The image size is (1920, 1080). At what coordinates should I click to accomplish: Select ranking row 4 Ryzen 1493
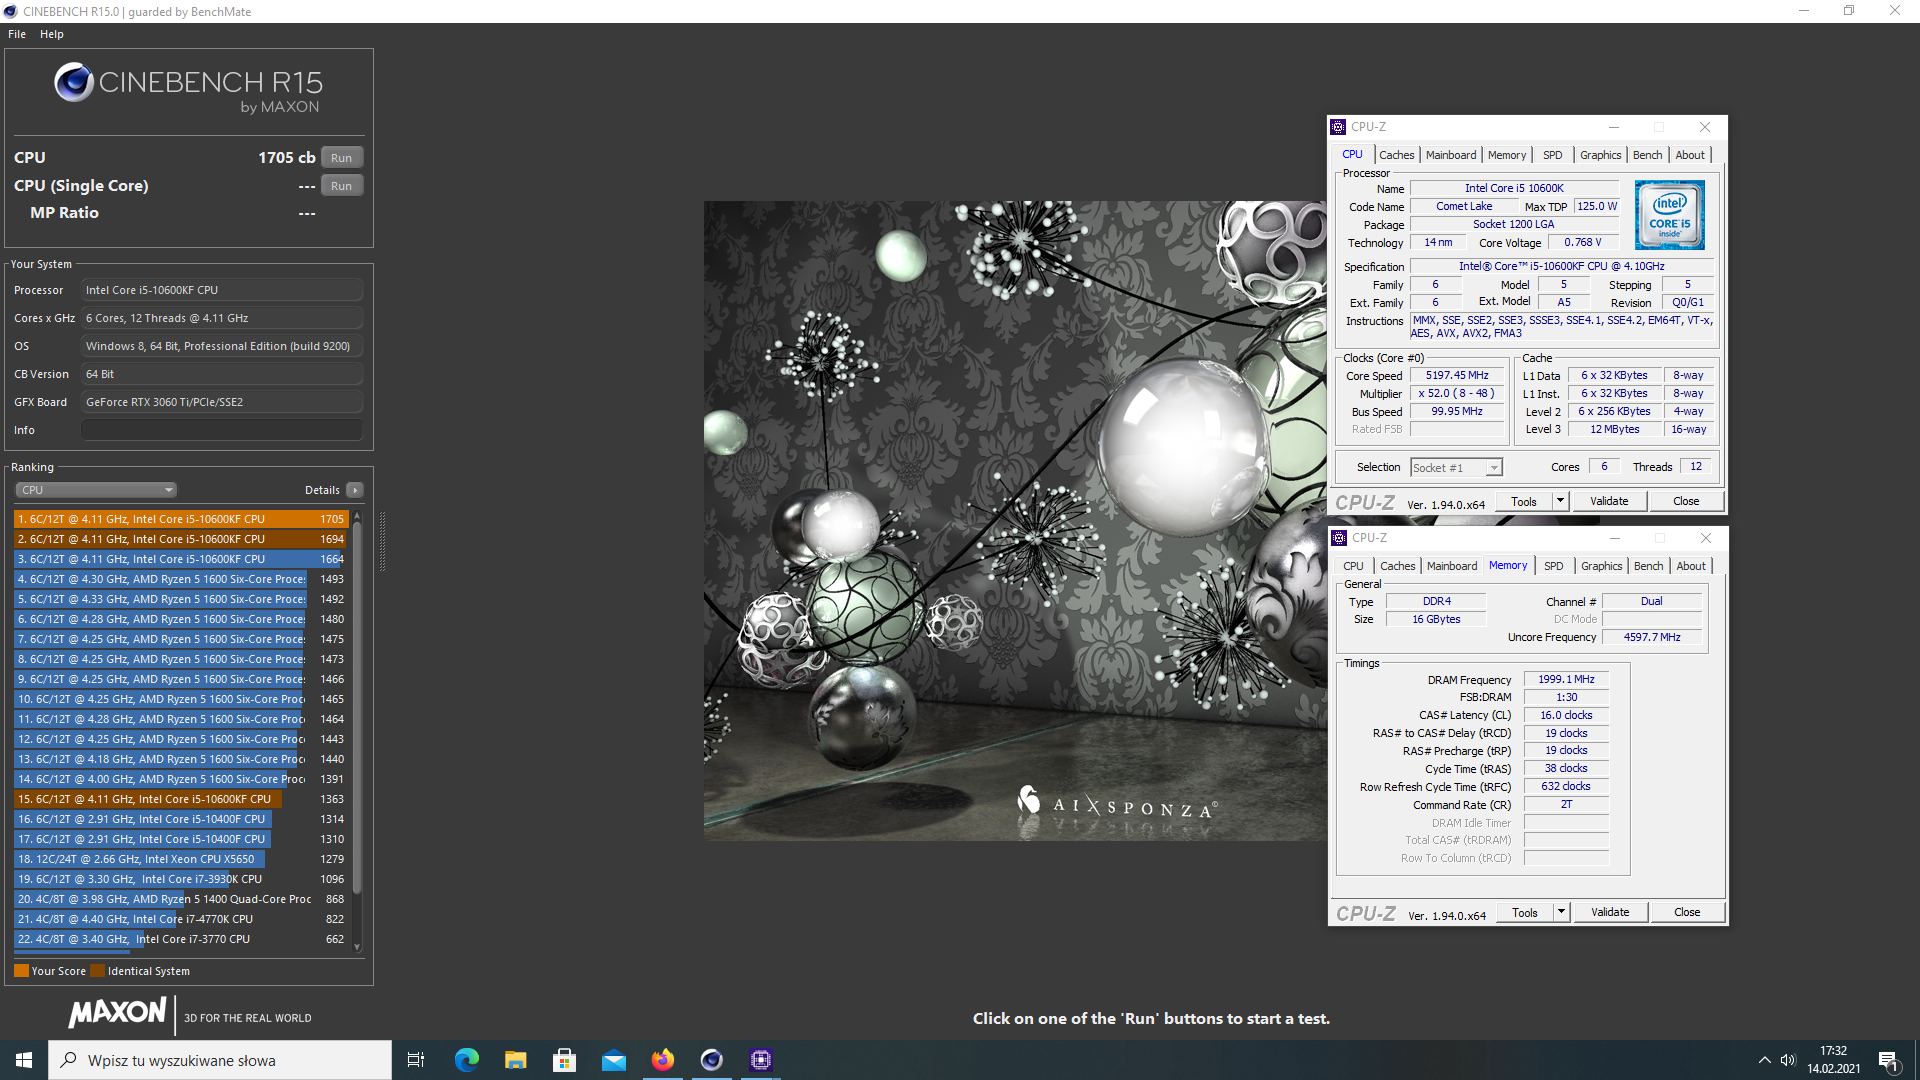tap(181, 579)
